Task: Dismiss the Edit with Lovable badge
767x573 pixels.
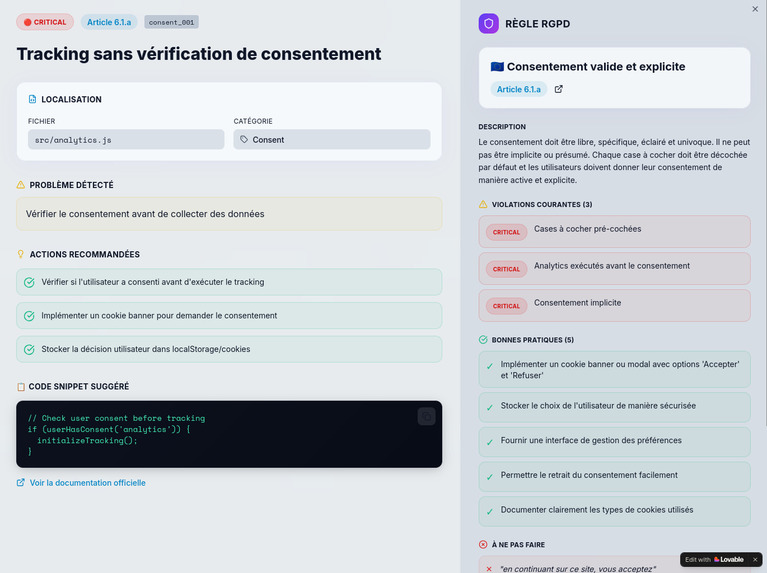Action: coord(755,559)
